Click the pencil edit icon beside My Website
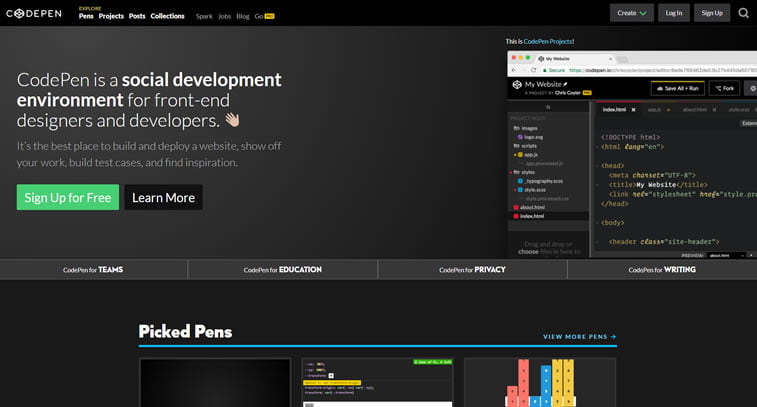Viewport: 757px width, 407px height. pyautogui.click(x=565, y=84)
